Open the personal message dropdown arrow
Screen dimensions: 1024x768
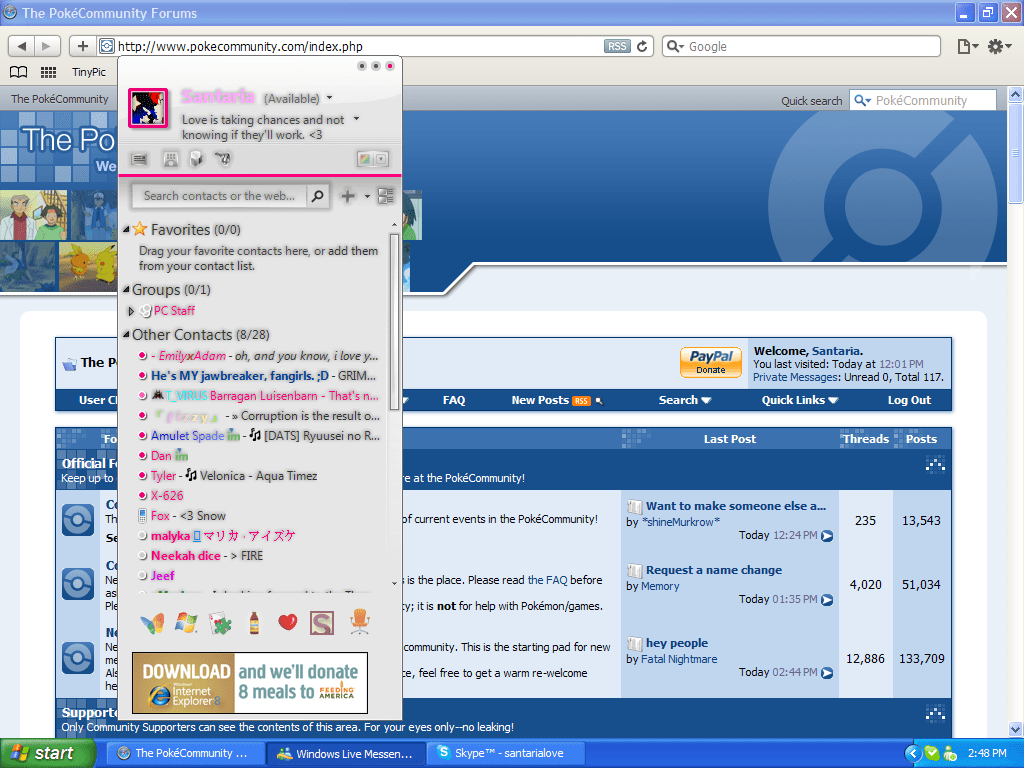tap(357, 119)
